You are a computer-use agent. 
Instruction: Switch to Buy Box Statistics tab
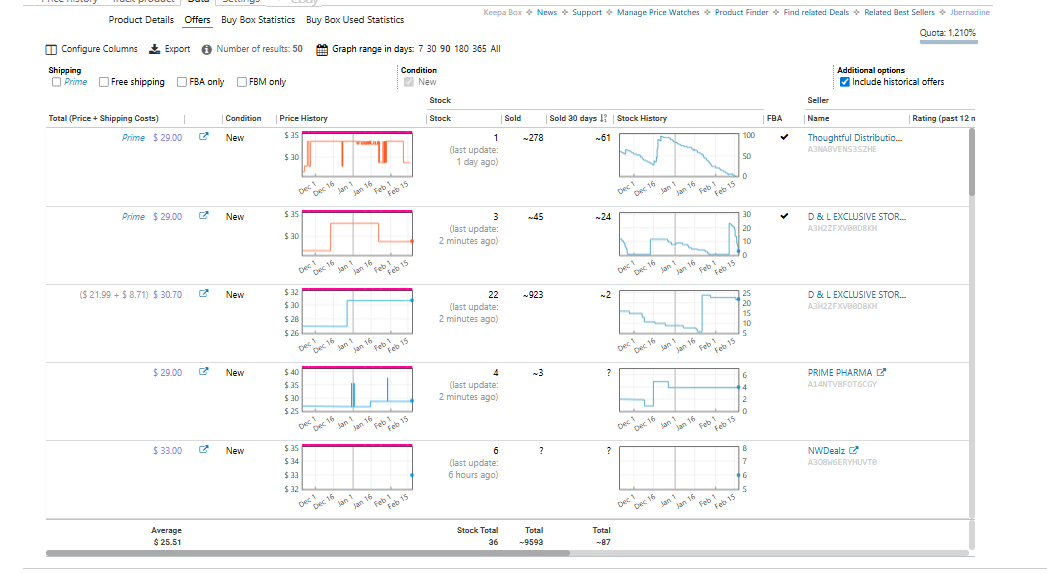pos(257,20)
